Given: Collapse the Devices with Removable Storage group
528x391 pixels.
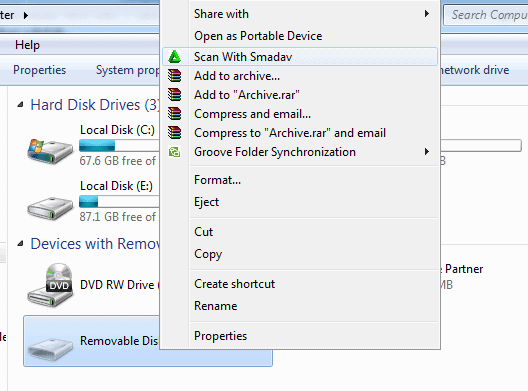Looking at the screenshot, I should (x=21, y=243).
